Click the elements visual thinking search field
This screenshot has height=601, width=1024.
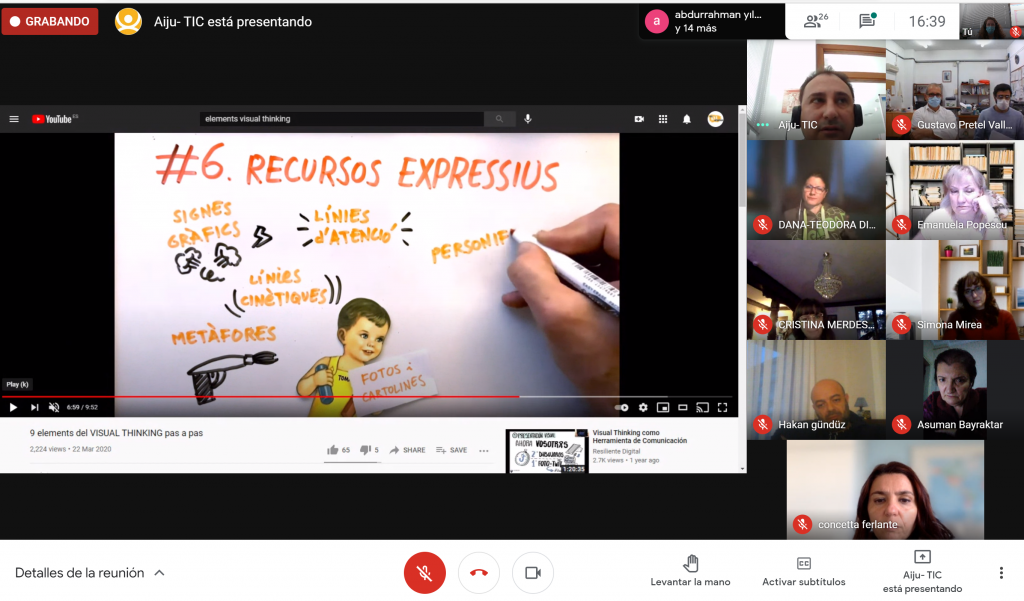[x=342, y=119]
